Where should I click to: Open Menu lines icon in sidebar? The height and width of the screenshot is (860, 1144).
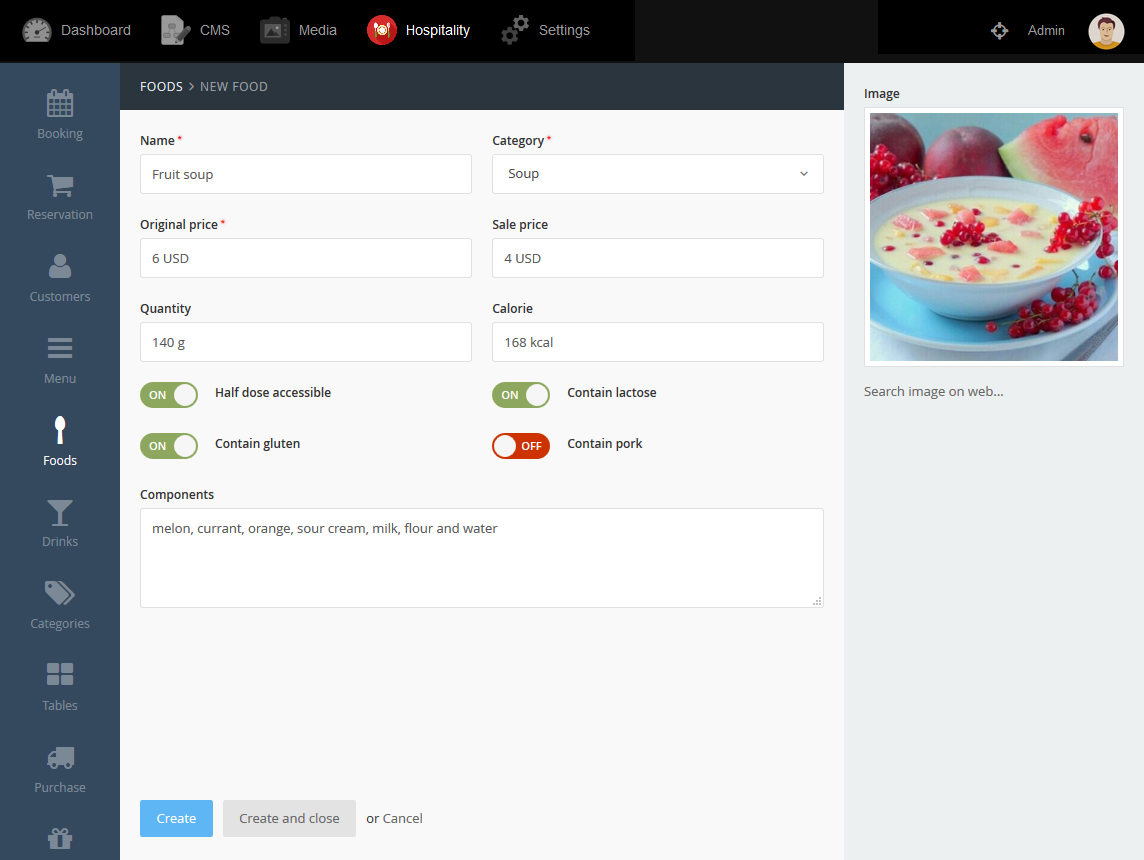coord(60,348)
